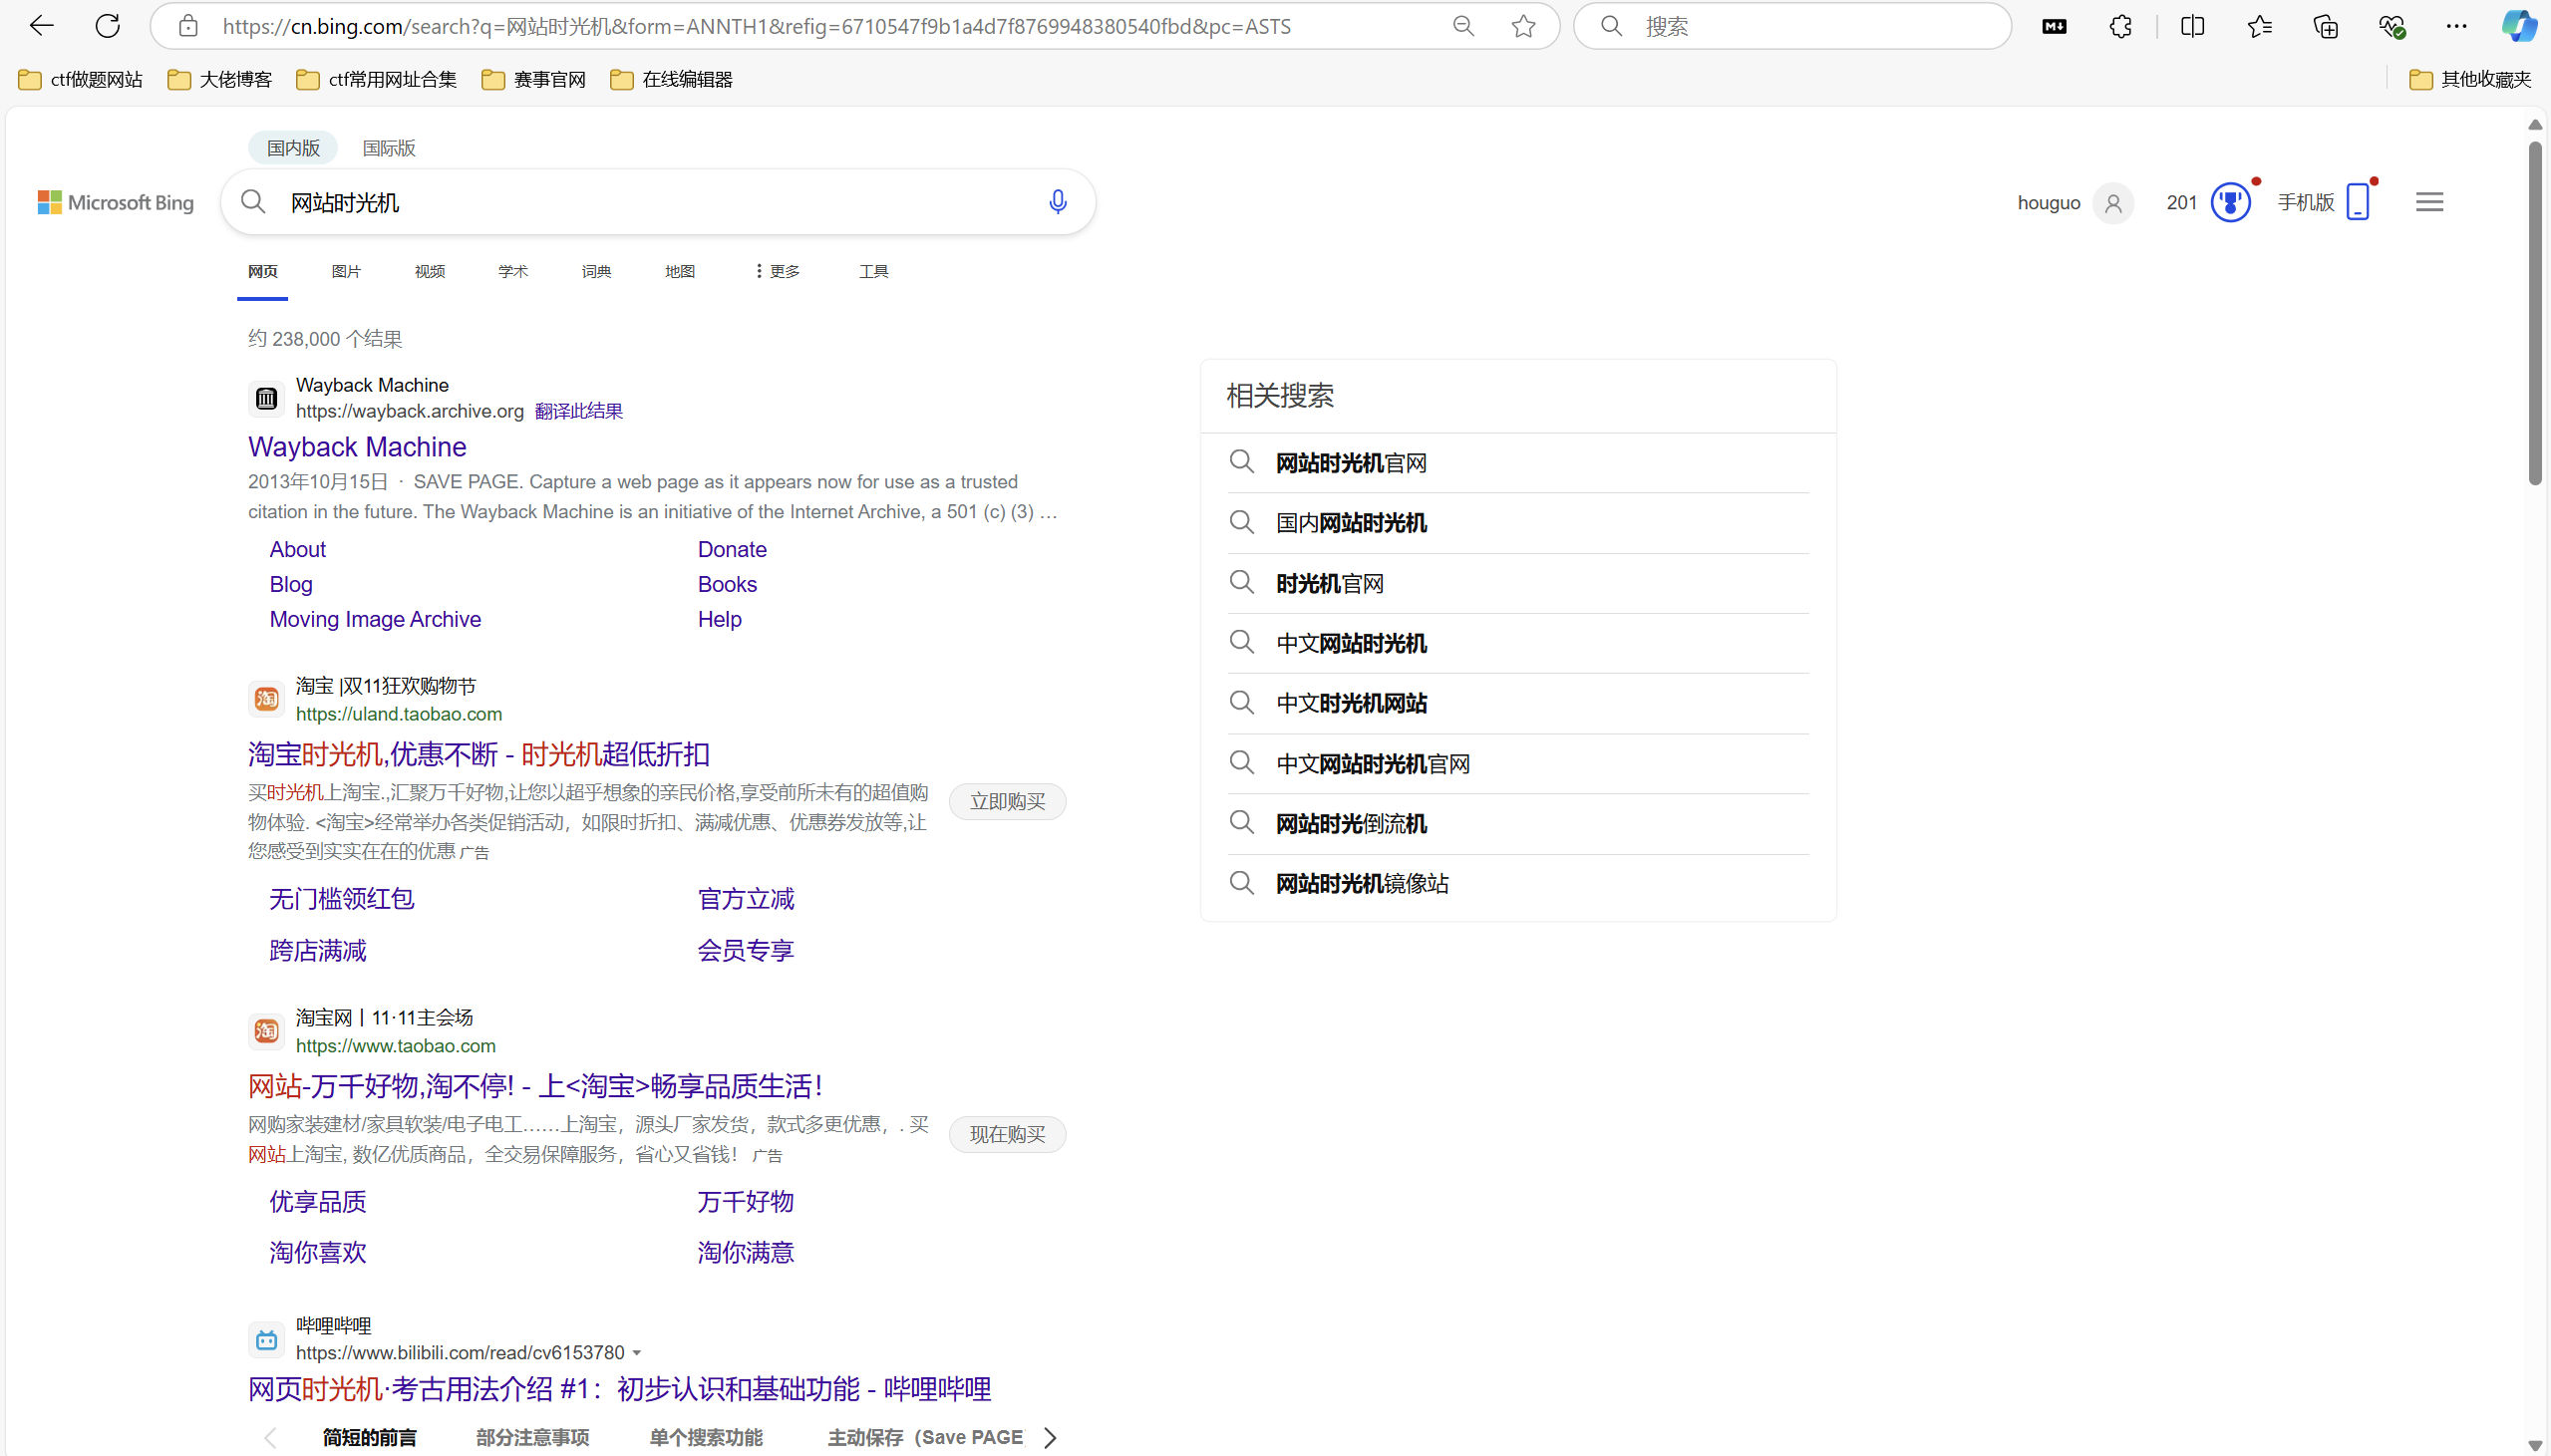Search related 网站时光机官网 magnifier icon

(x=1241, y=462)
